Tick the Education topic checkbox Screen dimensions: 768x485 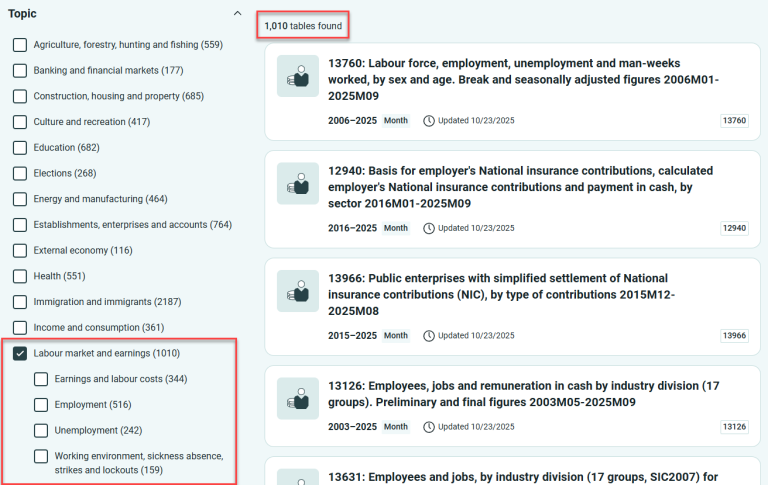click(20, 147)
